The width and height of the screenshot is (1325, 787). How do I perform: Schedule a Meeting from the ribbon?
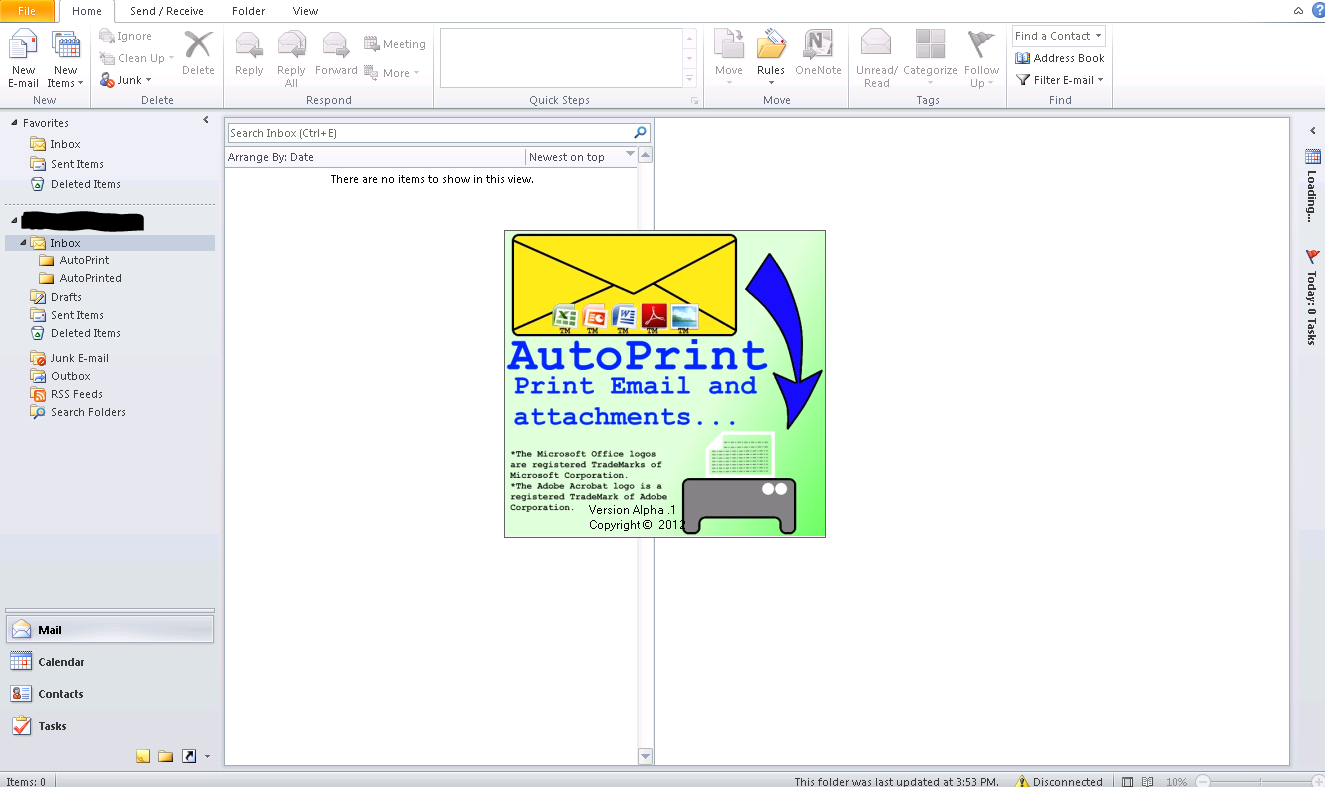pos(395,44)
